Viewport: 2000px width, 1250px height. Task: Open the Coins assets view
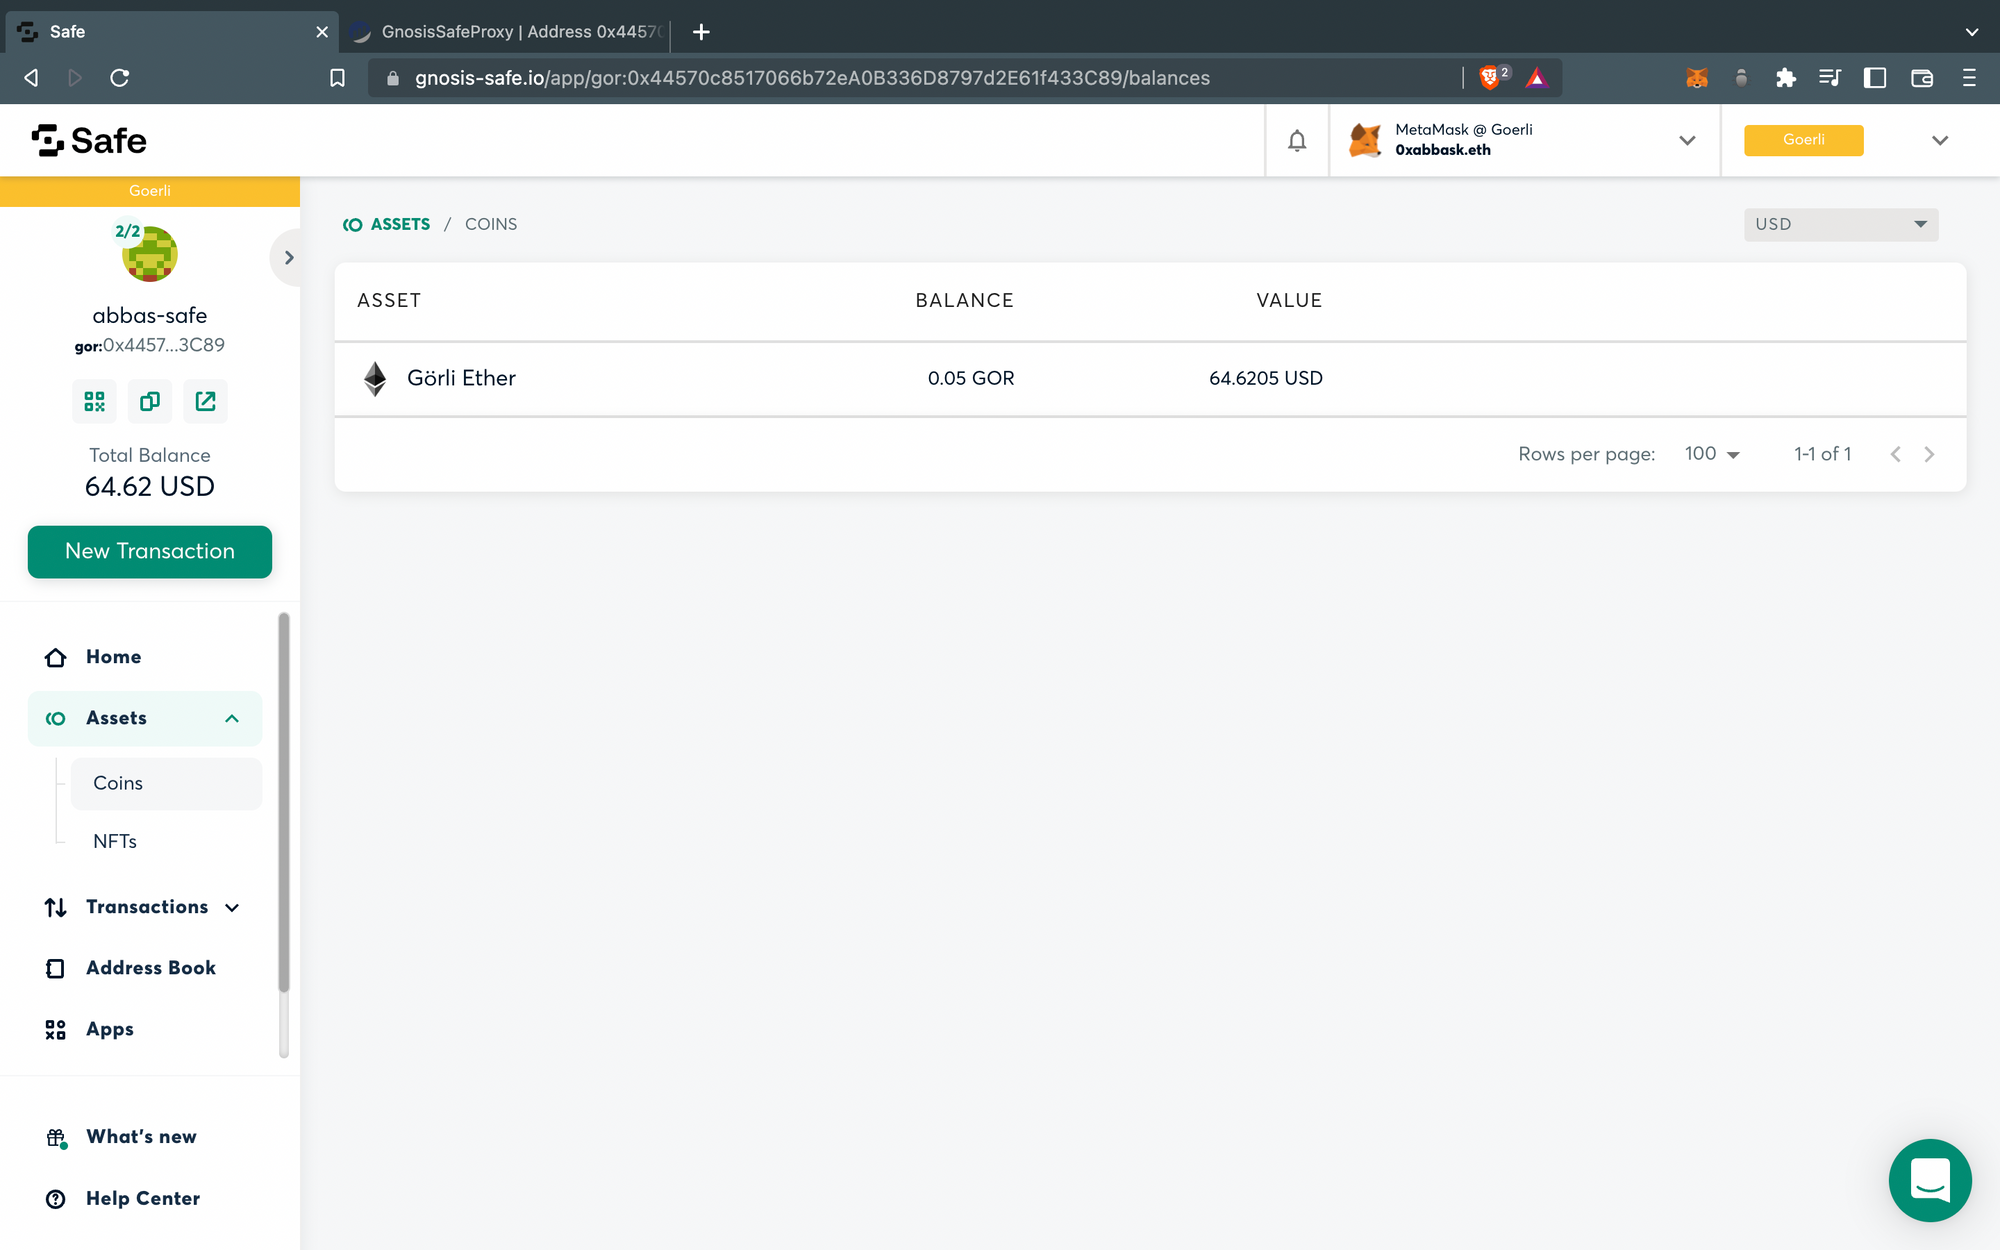tap(117, 783)
